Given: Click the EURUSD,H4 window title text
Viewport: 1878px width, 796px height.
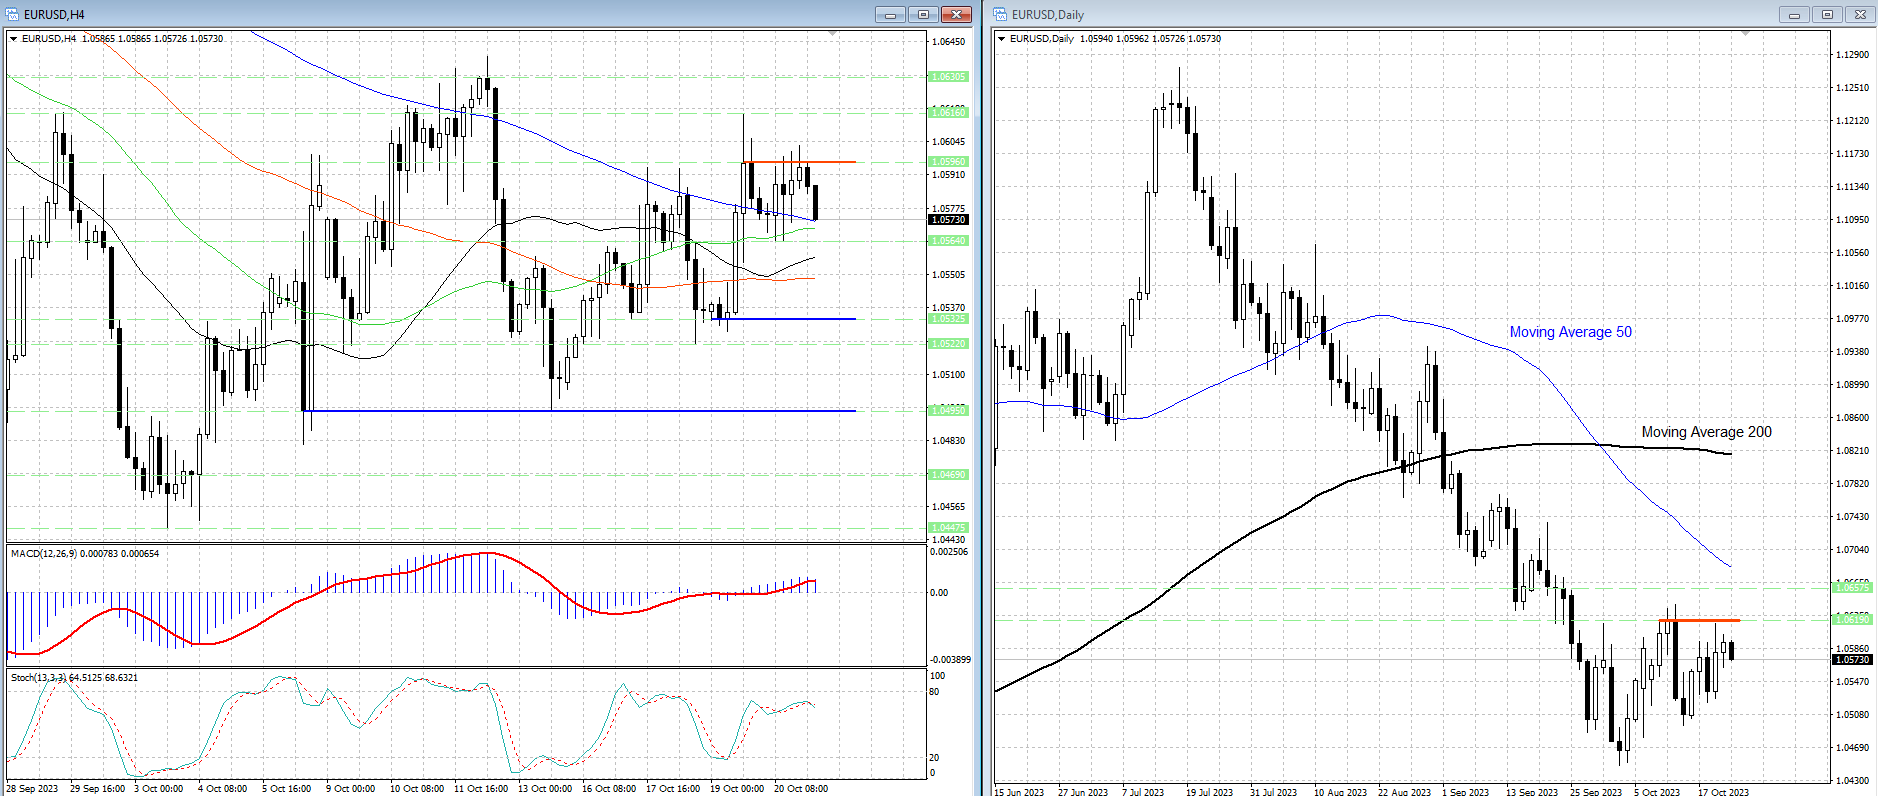Looking at the screenshot, I should (54, 15).
